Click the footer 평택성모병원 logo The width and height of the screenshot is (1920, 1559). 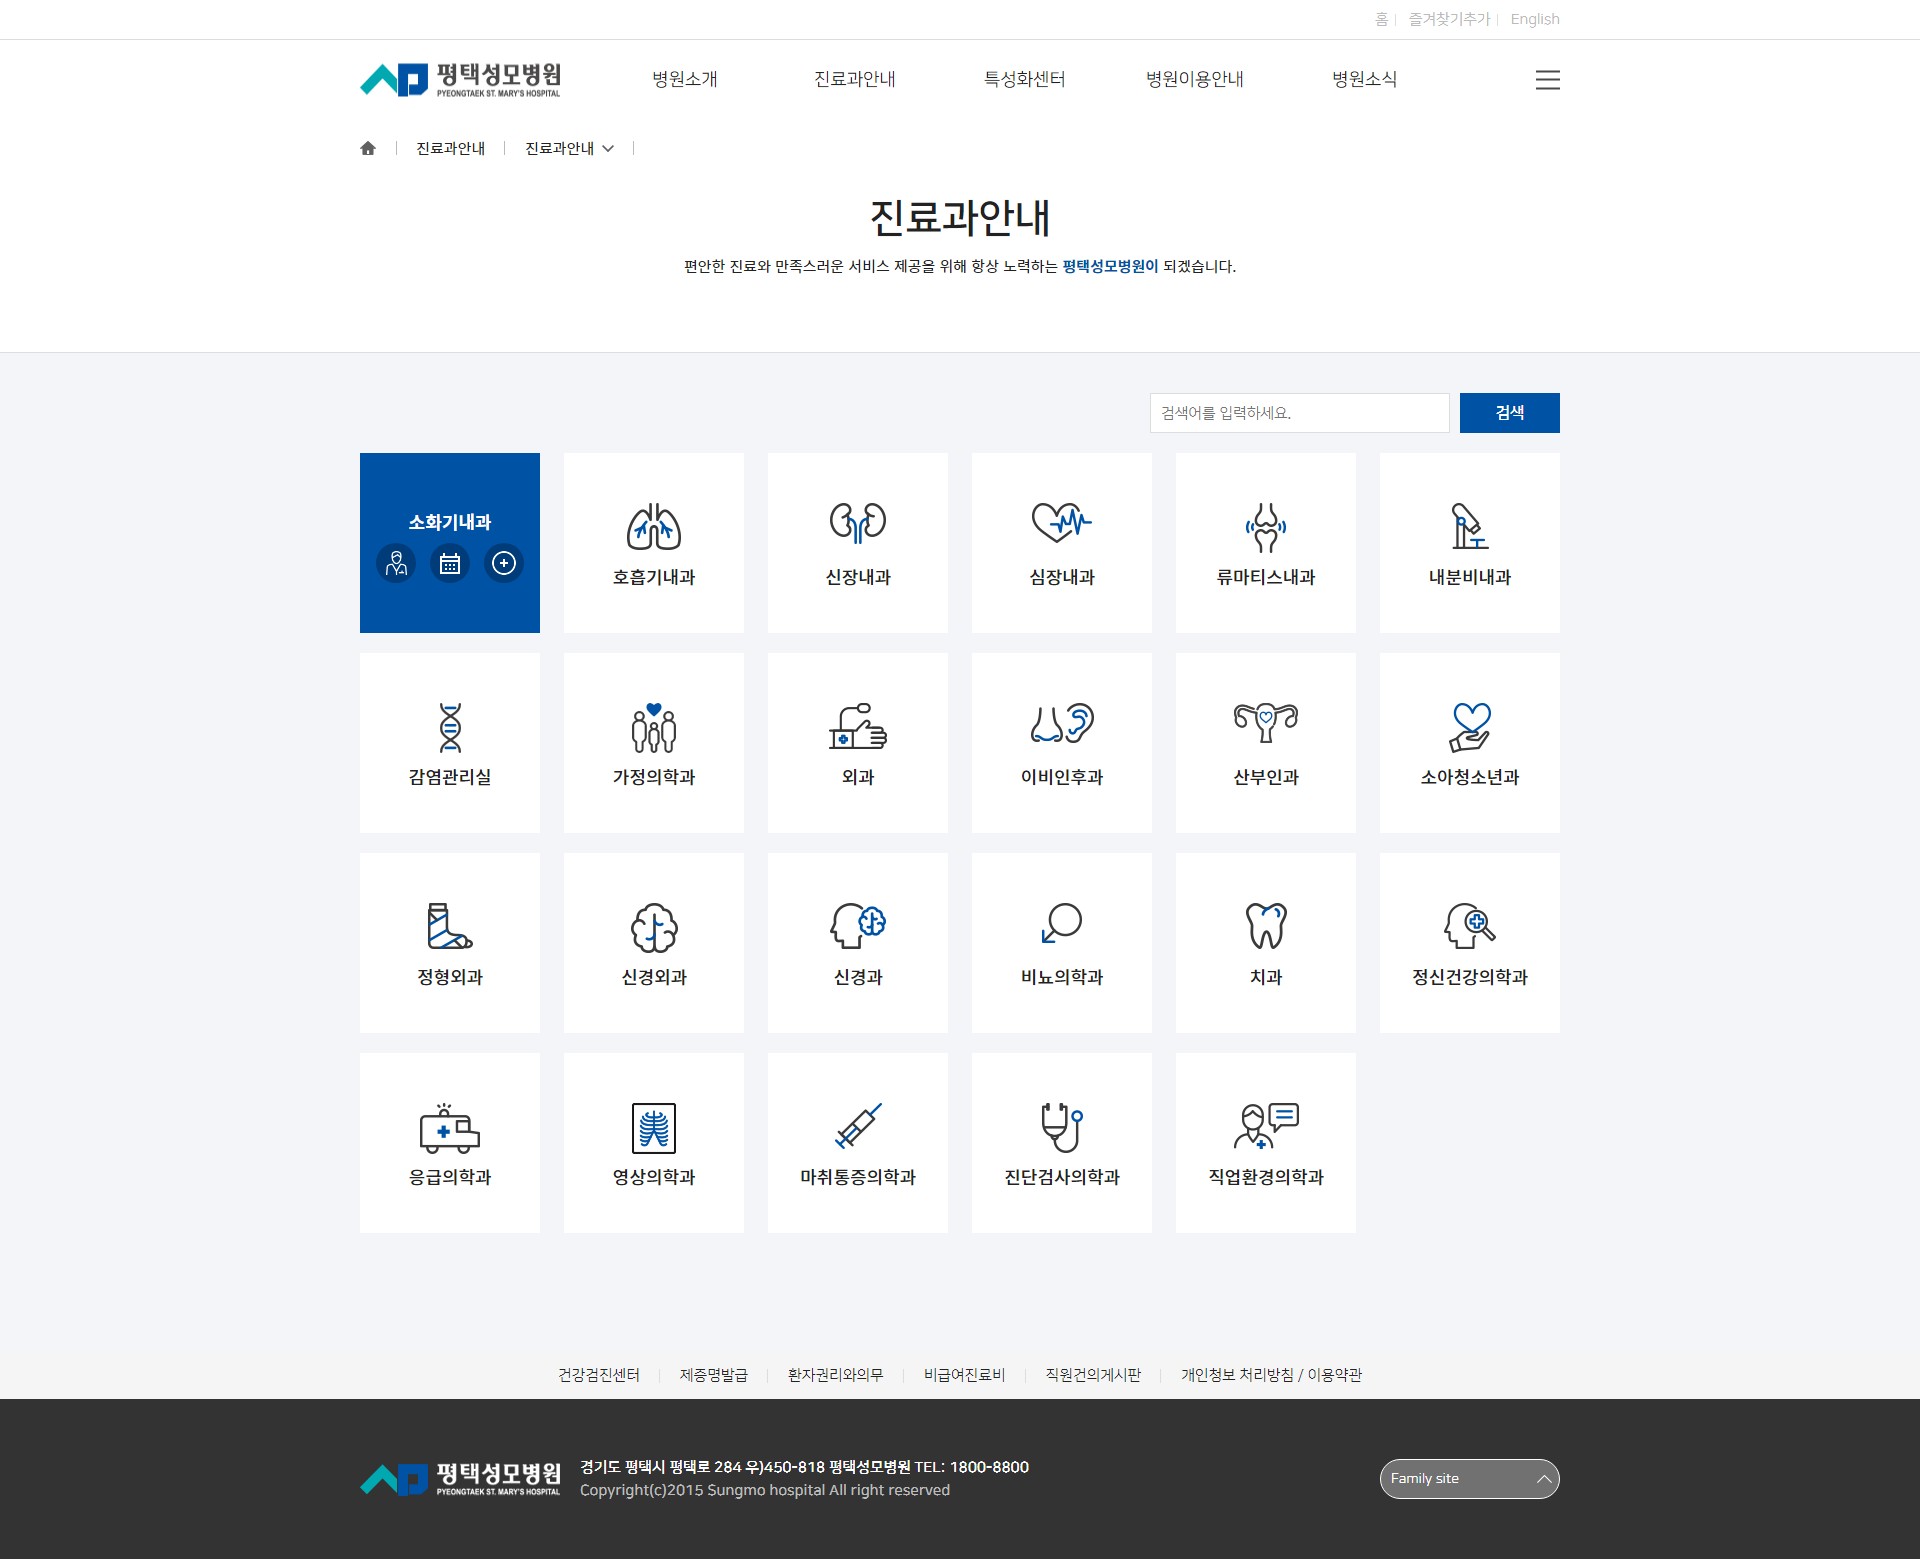tap(460, 1479)
